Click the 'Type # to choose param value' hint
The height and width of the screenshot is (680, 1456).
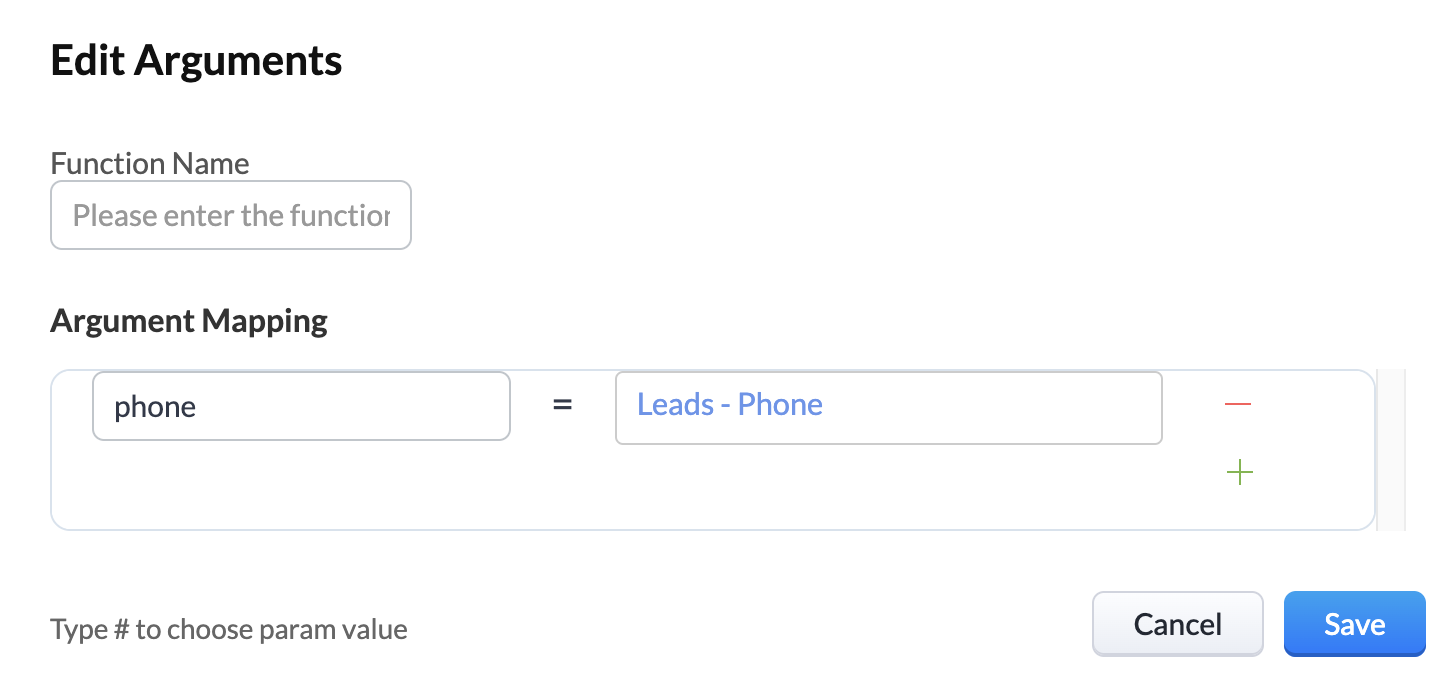pyautogui.click(x=229, y=630)
